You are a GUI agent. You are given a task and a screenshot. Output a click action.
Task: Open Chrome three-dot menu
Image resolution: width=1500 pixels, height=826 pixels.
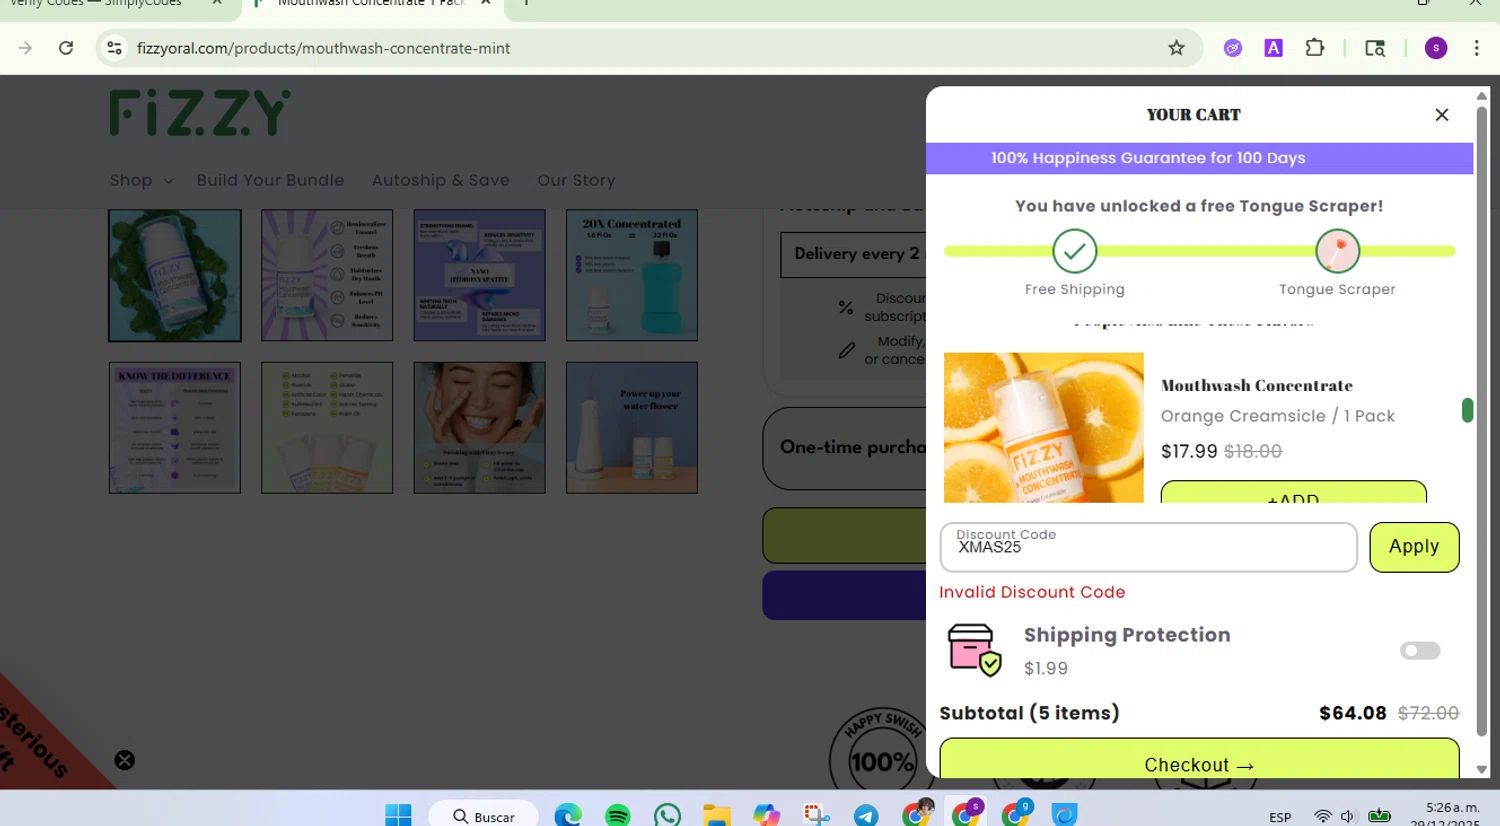point(1476,48)
